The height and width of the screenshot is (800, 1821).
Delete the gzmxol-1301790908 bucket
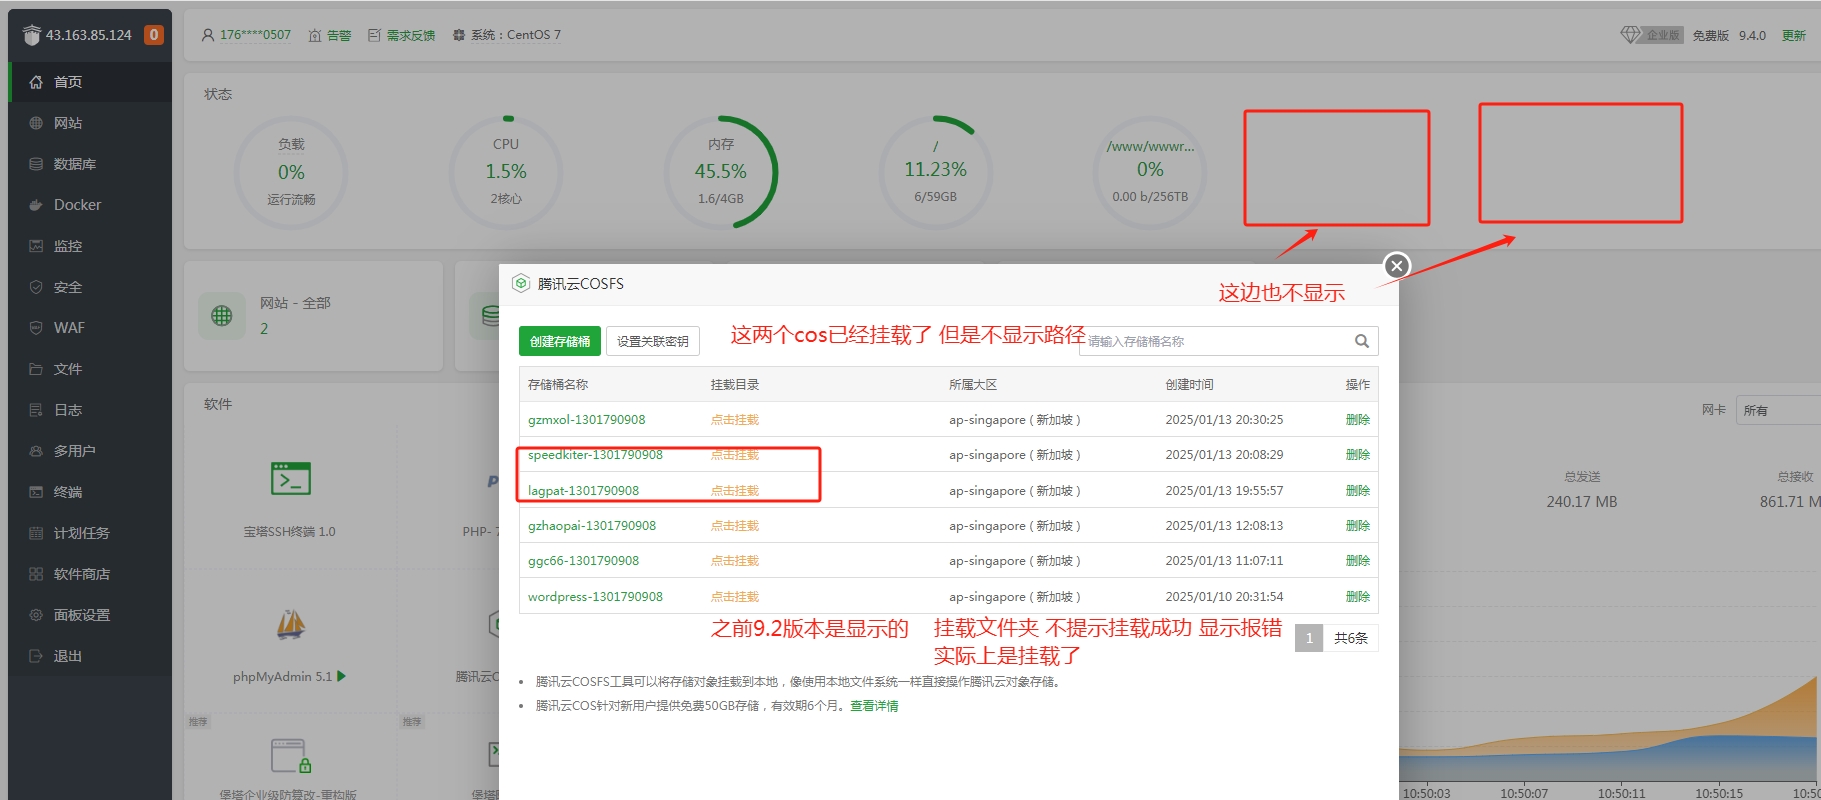(1358, 420)
